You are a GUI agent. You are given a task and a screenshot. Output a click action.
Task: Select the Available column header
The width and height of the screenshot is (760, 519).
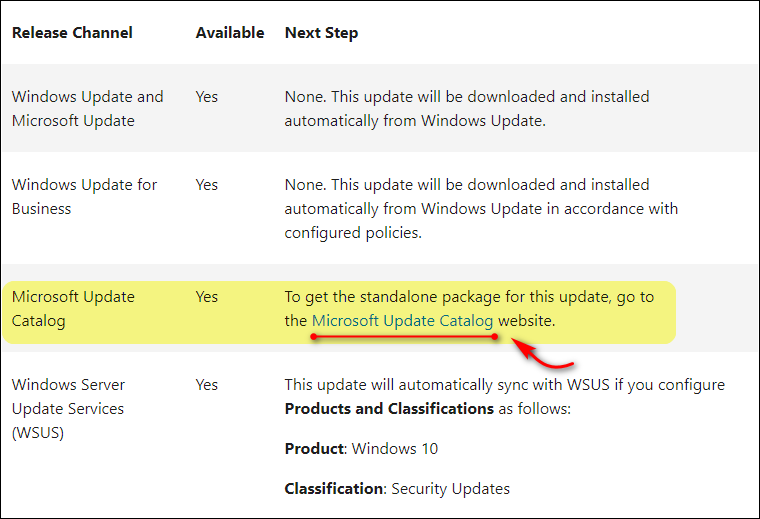point(229,33)
